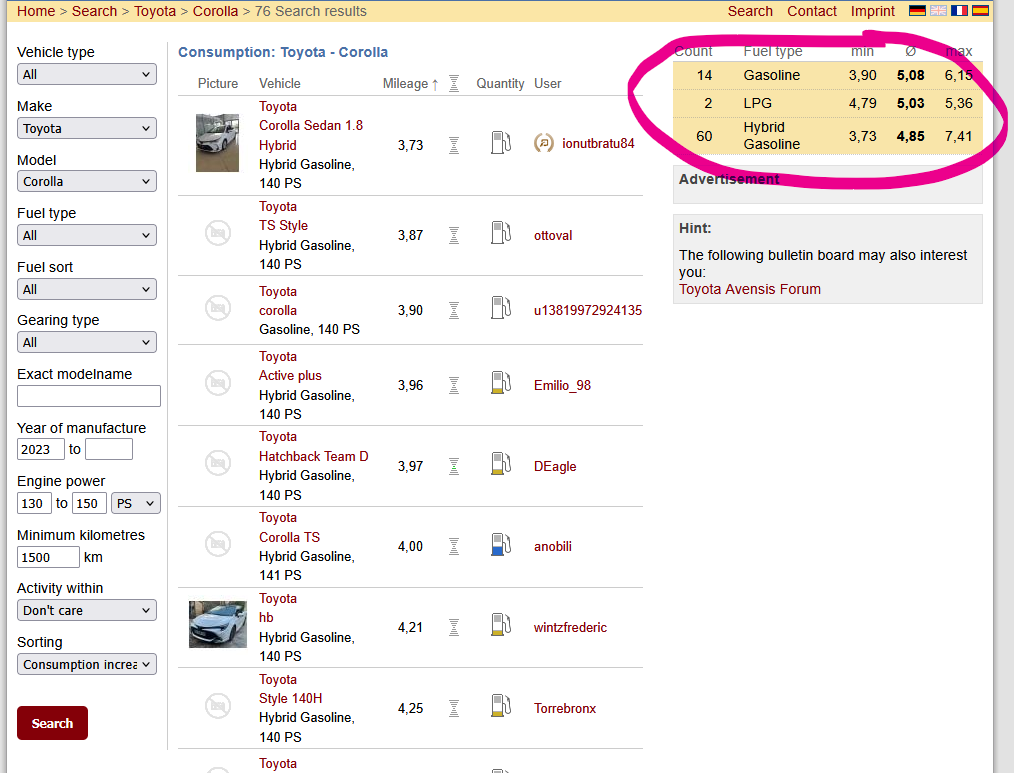Open the Vehicle type dropdown
Viewport: 1014px width, 773px height.
pyautogui.click(x=87, y=74)
